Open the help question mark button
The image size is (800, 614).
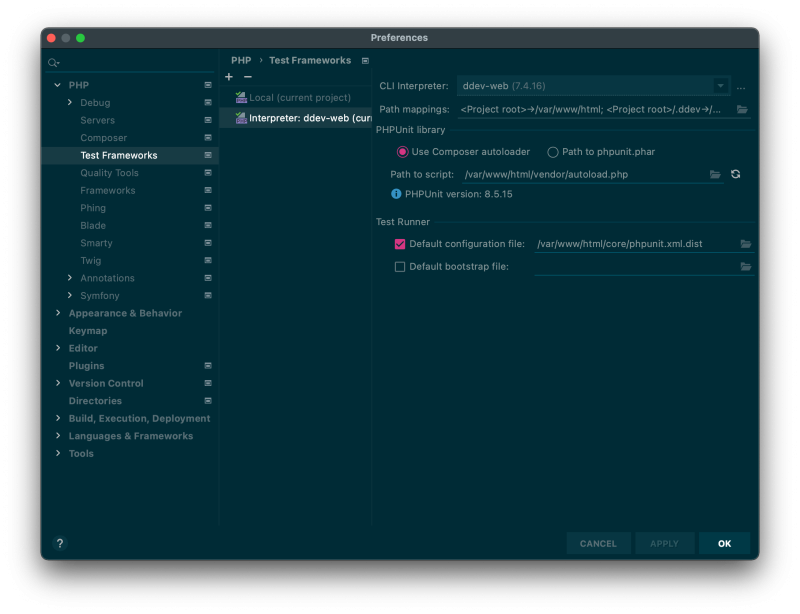[60, 543]
